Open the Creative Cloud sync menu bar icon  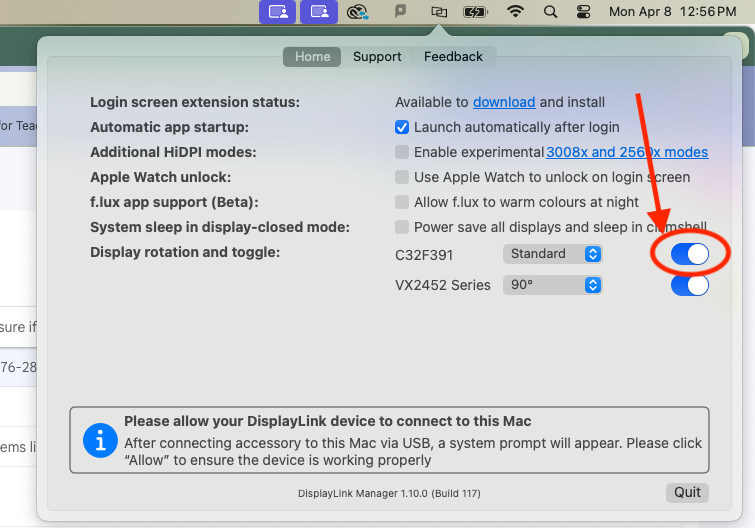click(358, 12)
